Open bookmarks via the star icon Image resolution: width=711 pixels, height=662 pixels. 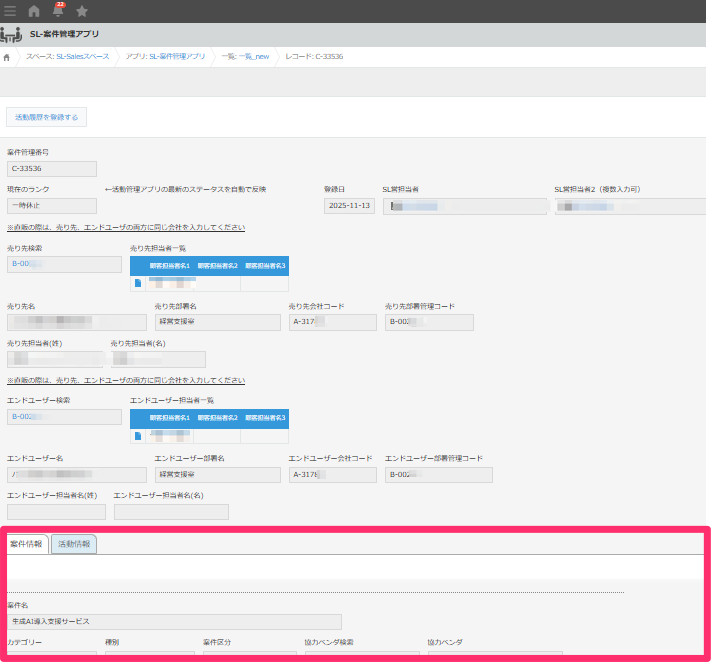click(x=82, y=11)
